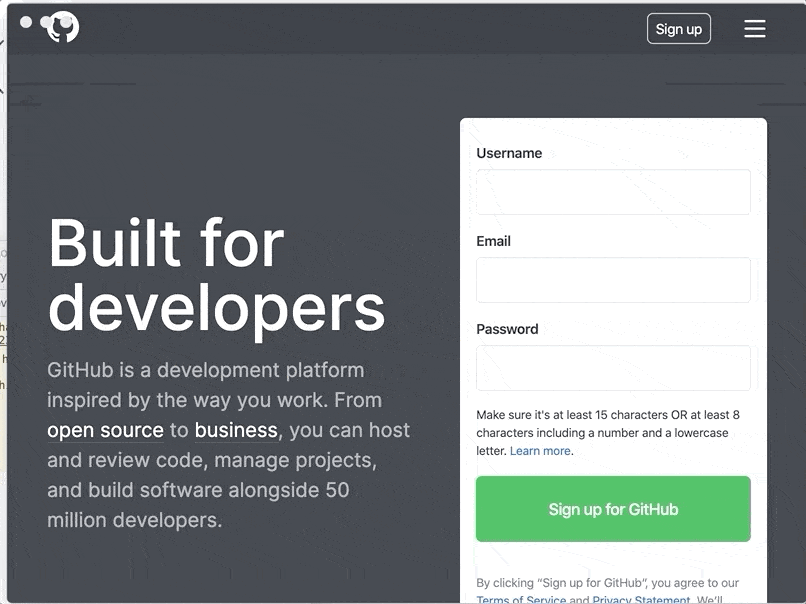Open the Terms of Service link
Image resolution: width=806 pixels, height=604 pixels.
tap(521, 600)
